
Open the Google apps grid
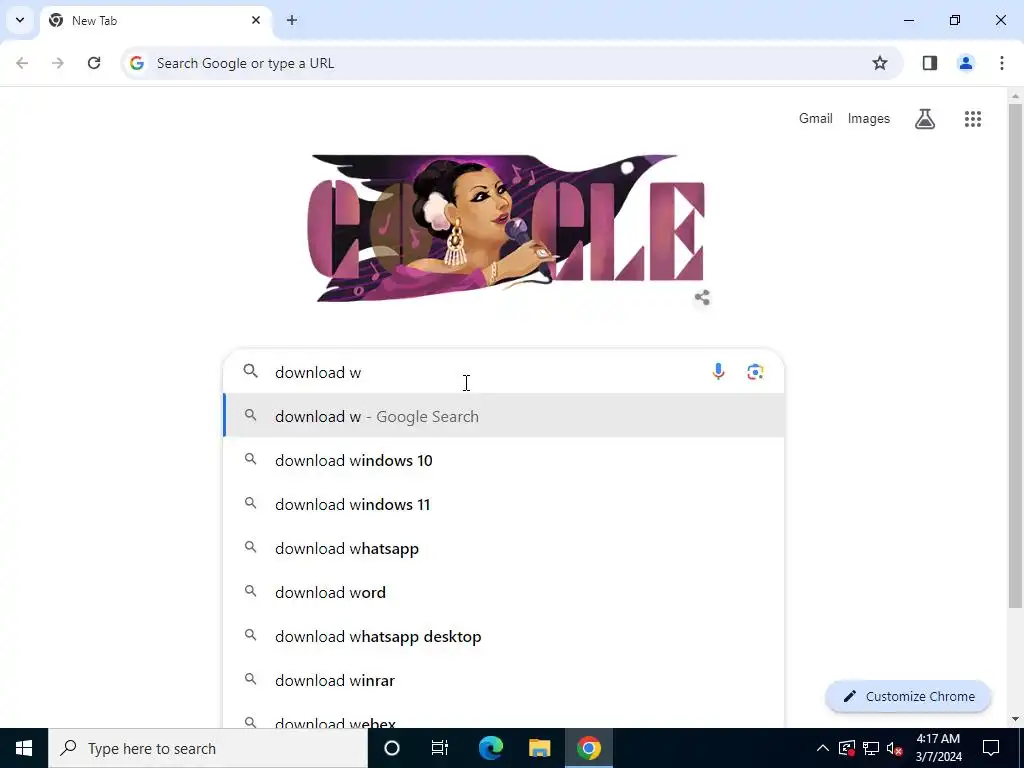coord(972,119)
